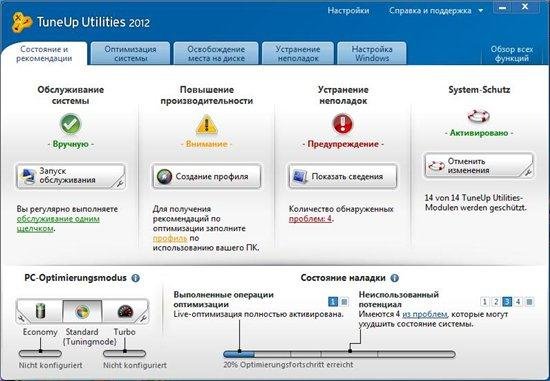Click wrench icon on Отменить изменения button
Screen dimensions: 550x381
click(x=528, y=172)
